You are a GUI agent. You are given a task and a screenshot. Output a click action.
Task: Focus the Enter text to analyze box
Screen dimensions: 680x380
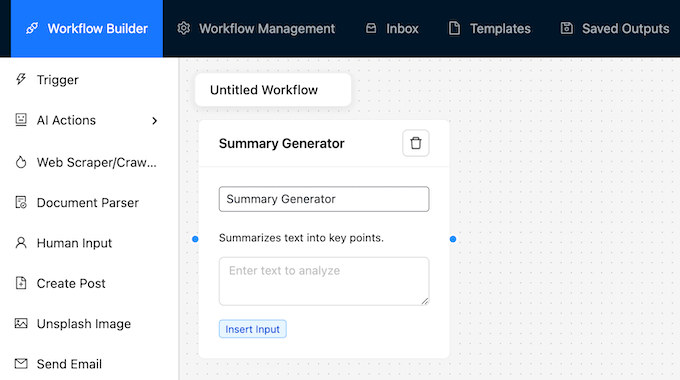point(324,281)
